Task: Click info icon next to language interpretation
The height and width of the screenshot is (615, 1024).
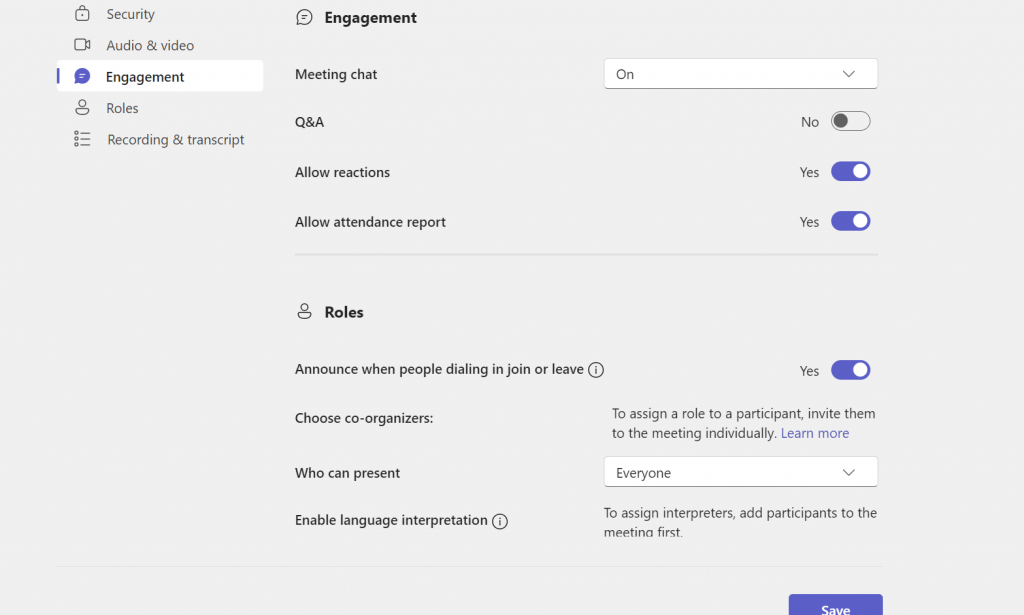Action: 500,521
